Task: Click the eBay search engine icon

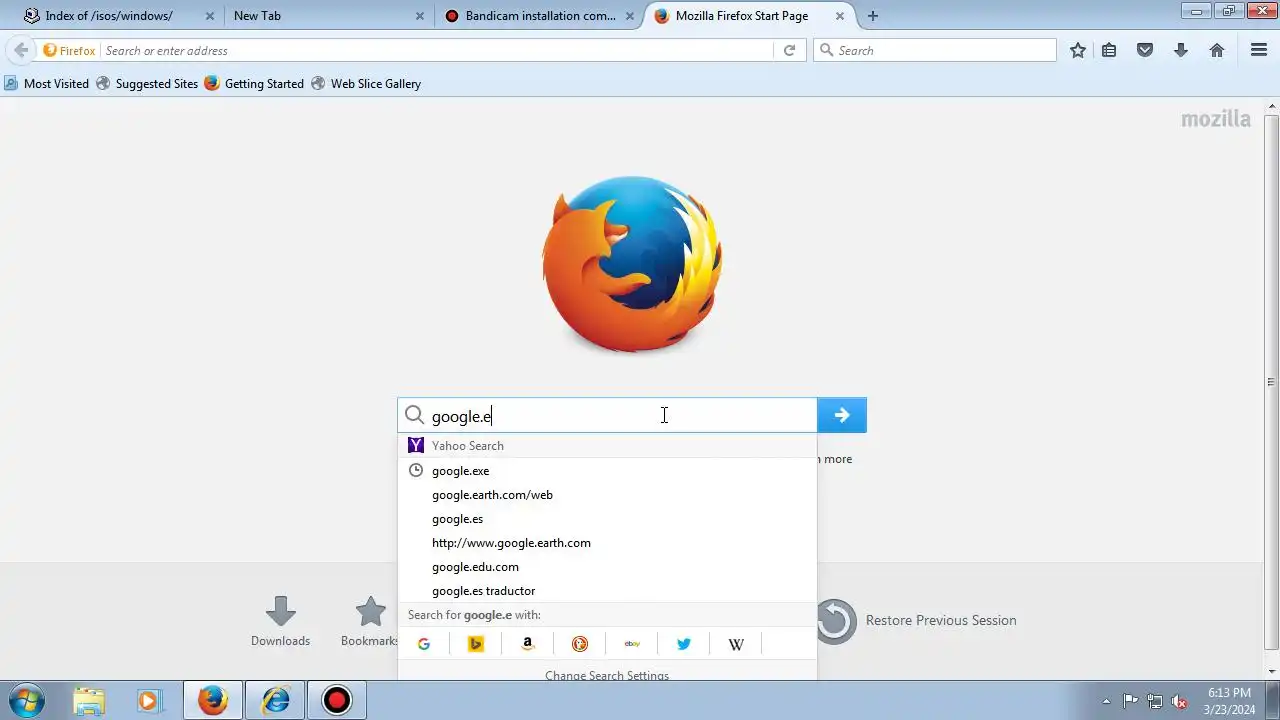Action: click(x=632, y=644)
